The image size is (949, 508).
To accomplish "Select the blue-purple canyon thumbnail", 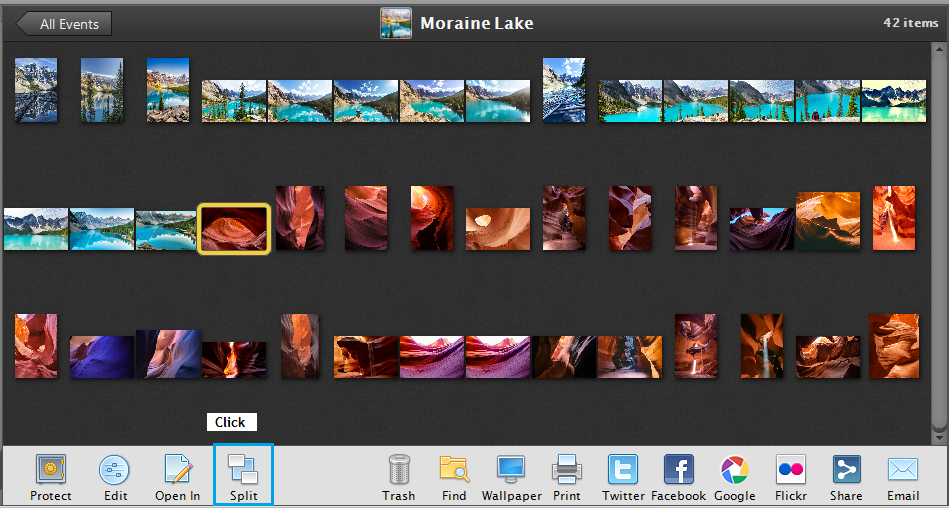I will coord(102,357).
